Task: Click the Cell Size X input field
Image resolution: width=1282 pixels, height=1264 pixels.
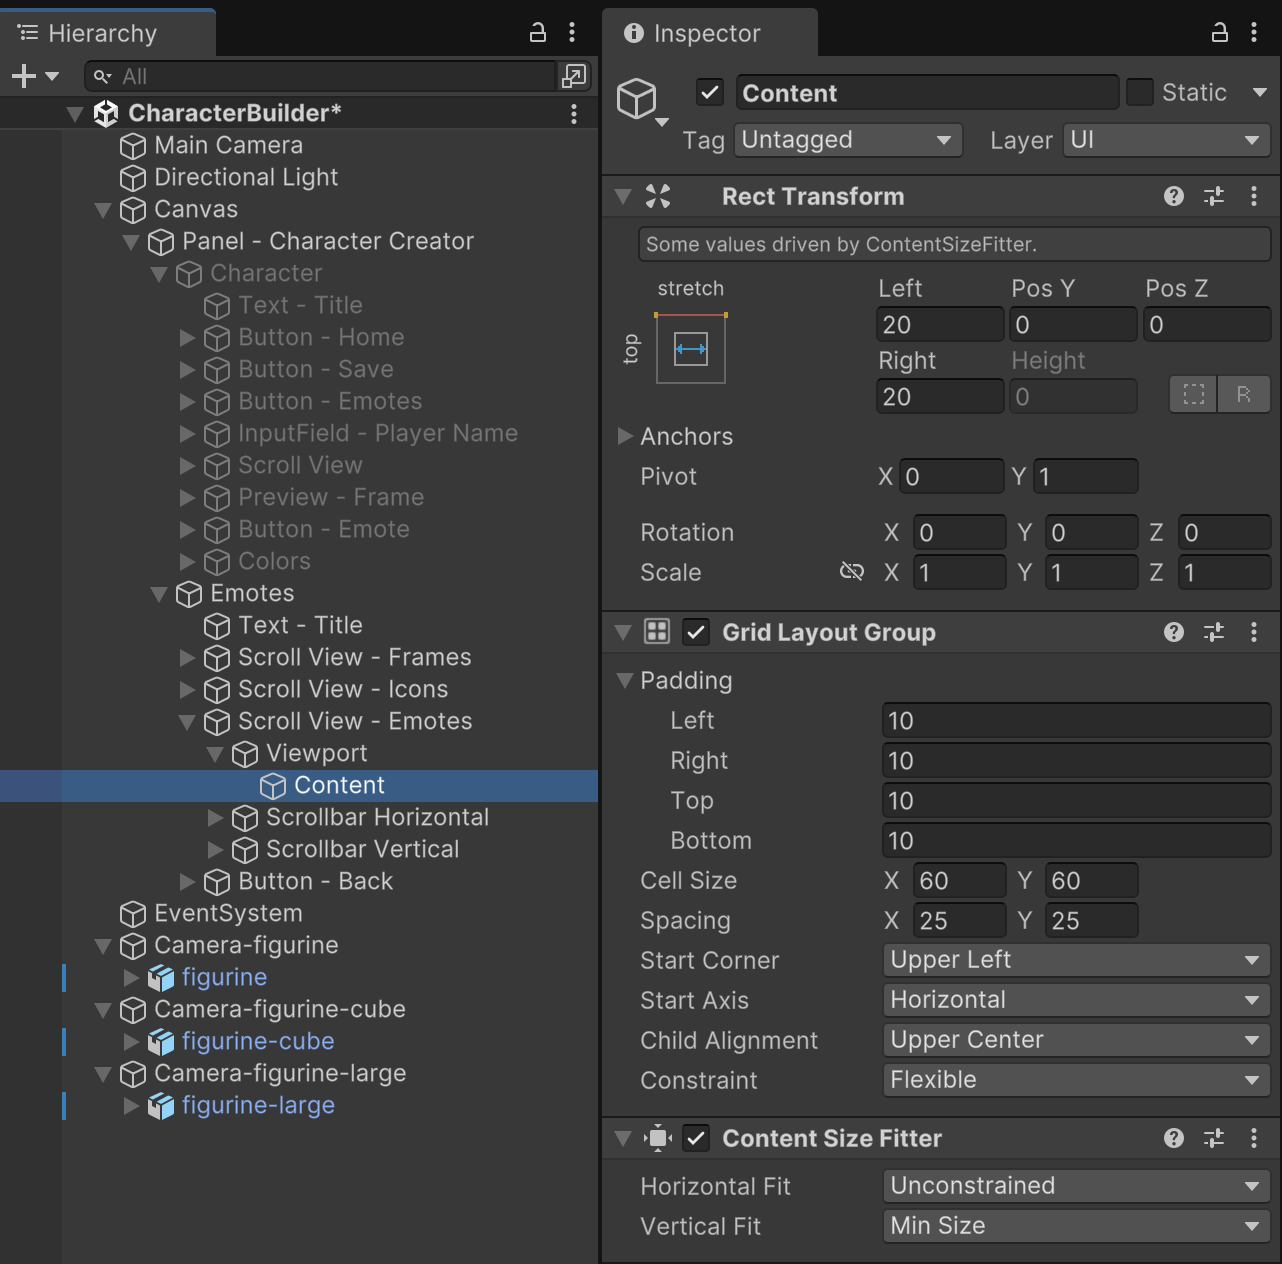Action: click(x=958, y=881)
